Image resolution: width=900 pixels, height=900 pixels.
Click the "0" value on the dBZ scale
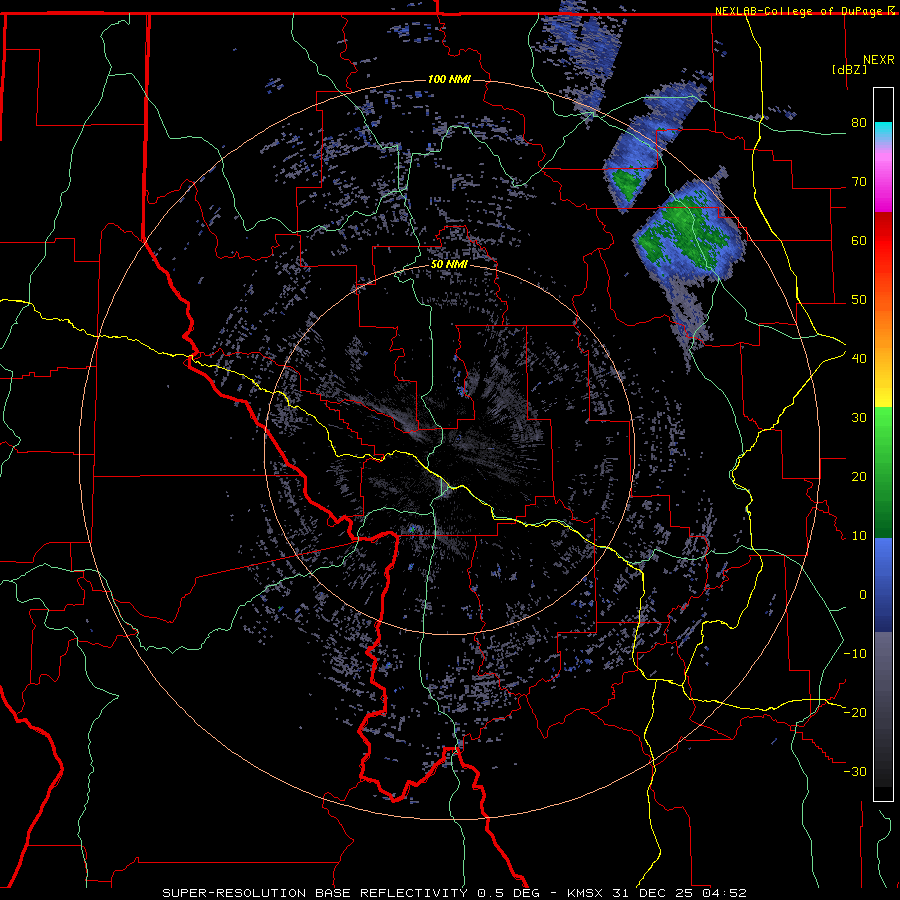(x=863, y=595)
